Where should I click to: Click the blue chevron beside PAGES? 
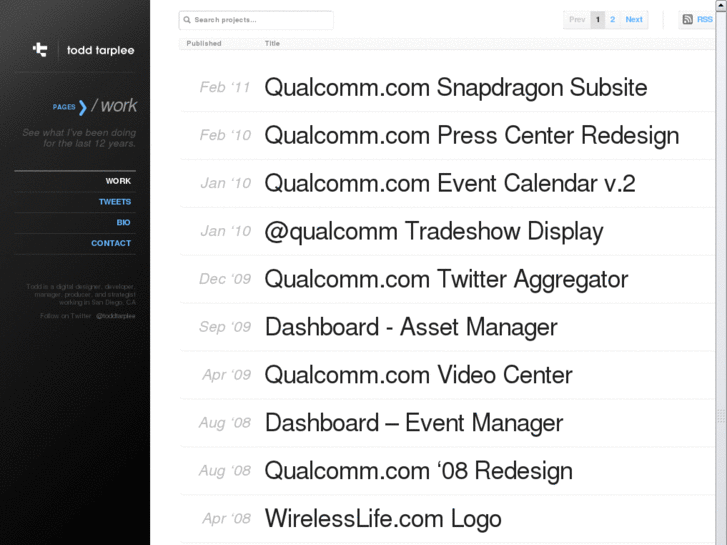(x=83, y=108)
